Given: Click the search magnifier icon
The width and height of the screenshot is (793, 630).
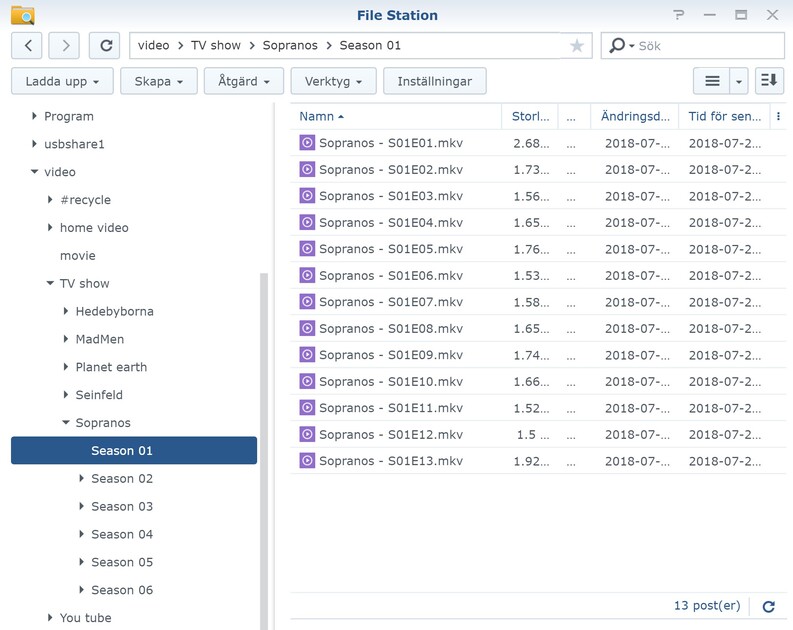Looking at the screenshot, I should tap(617, 46).
